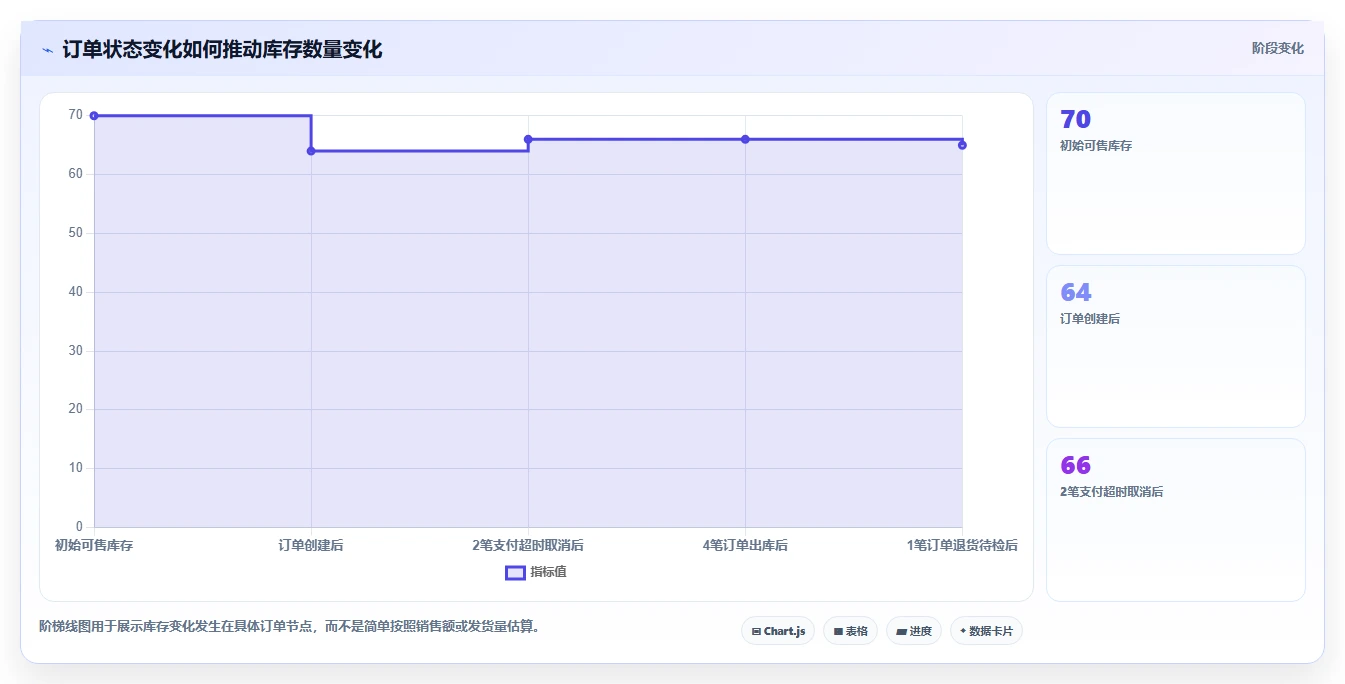The width and height of the screenshot is (1345, 684).
Task: Click the y-axis label 20
Action: 75,409
